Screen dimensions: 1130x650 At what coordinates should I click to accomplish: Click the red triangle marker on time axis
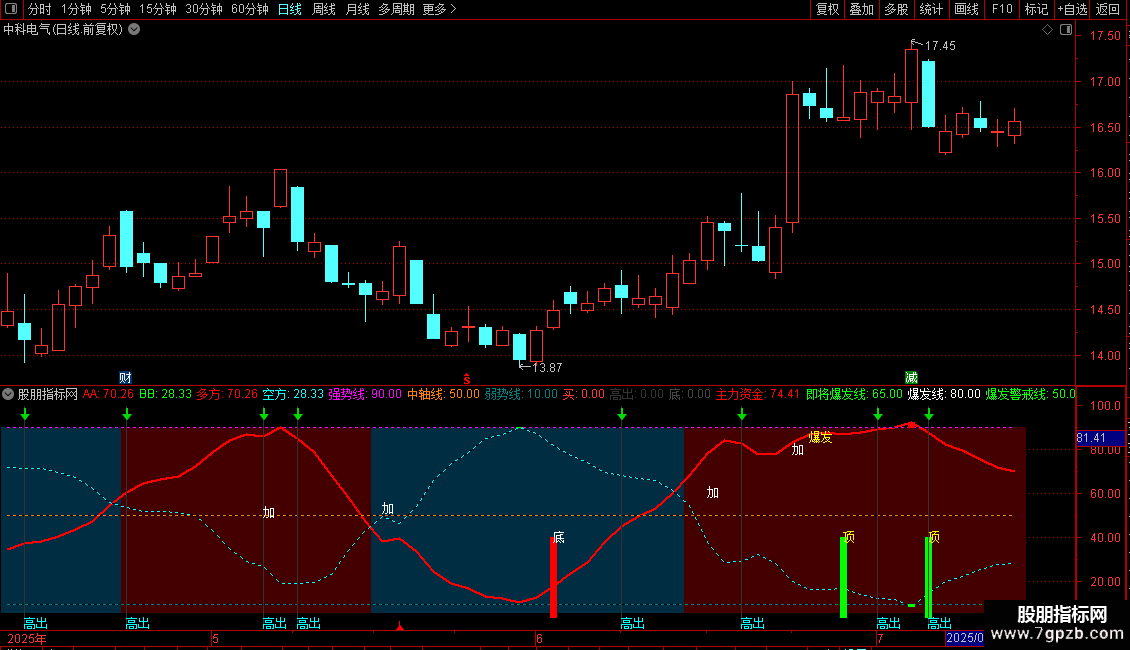400,627
